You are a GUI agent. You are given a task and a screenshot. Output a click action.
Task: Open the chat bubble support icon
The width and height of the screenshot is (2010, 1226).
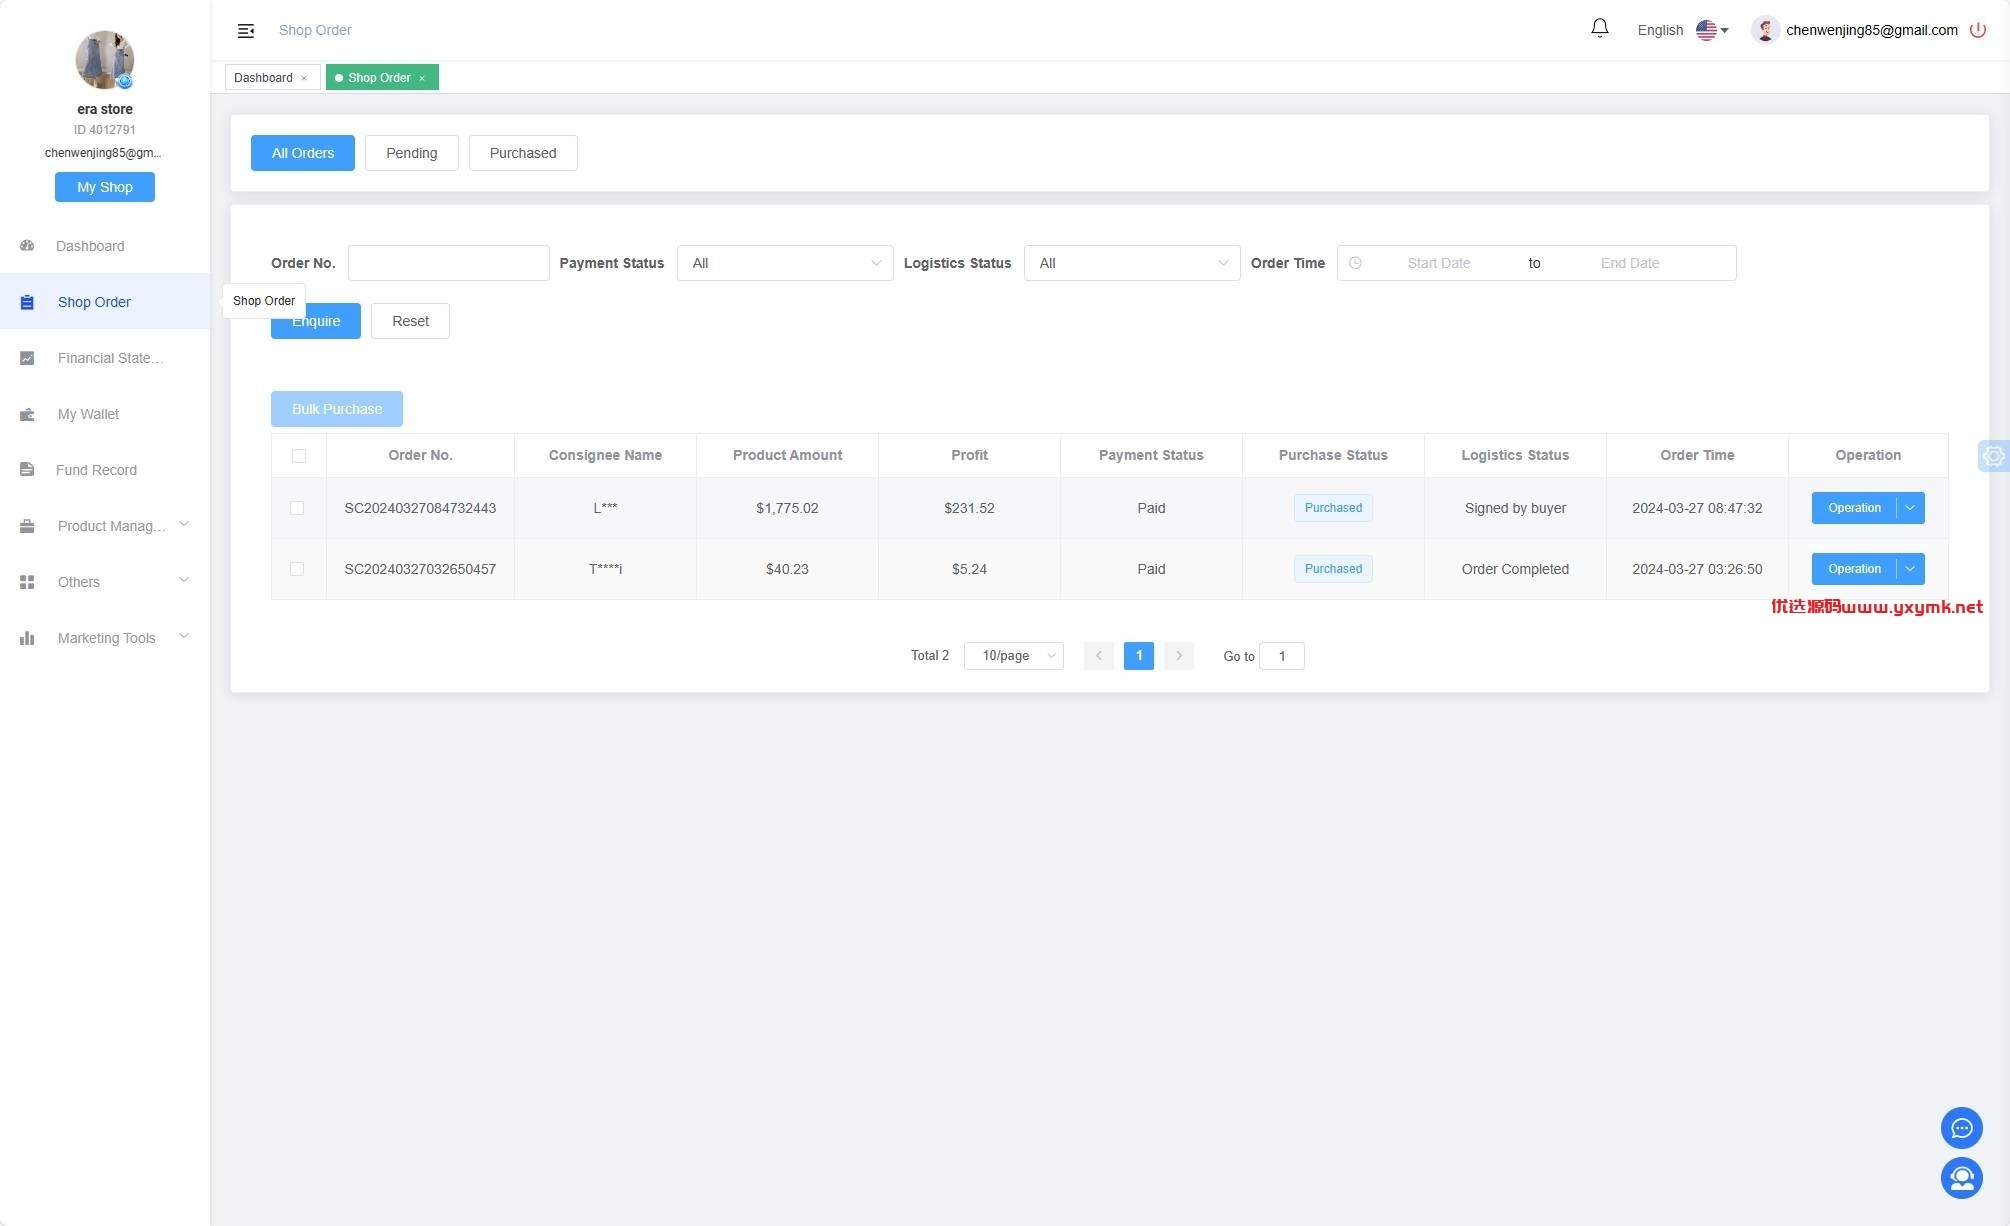tap(1961, 1128)
